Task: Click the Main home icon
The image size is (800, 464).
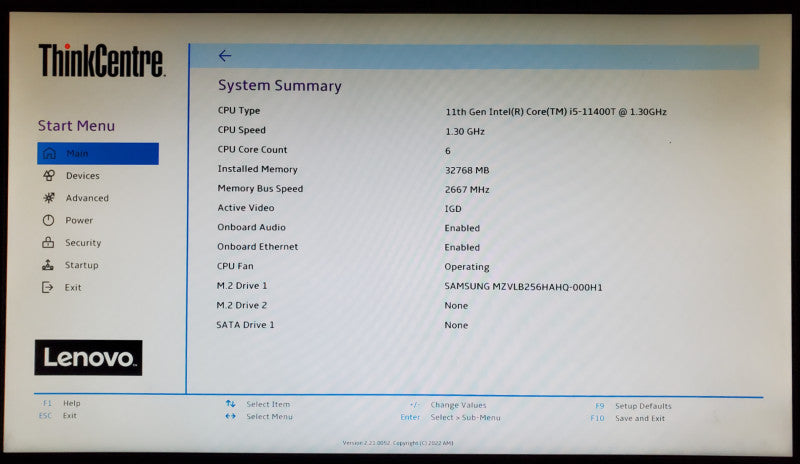Action: [x=49, y=153]
